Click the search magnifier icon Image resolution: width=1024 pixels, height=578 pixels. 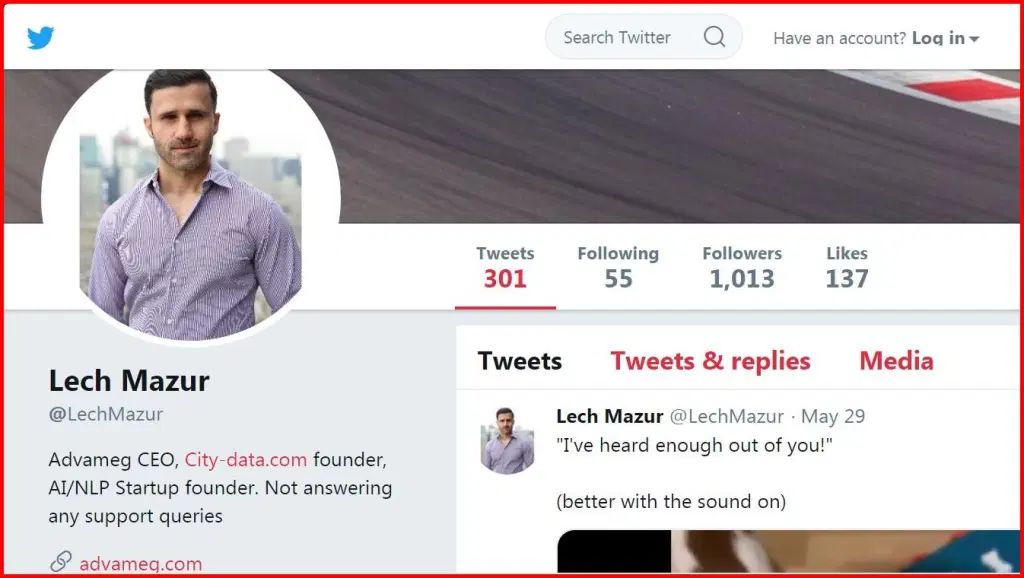(x=714, y=37)
